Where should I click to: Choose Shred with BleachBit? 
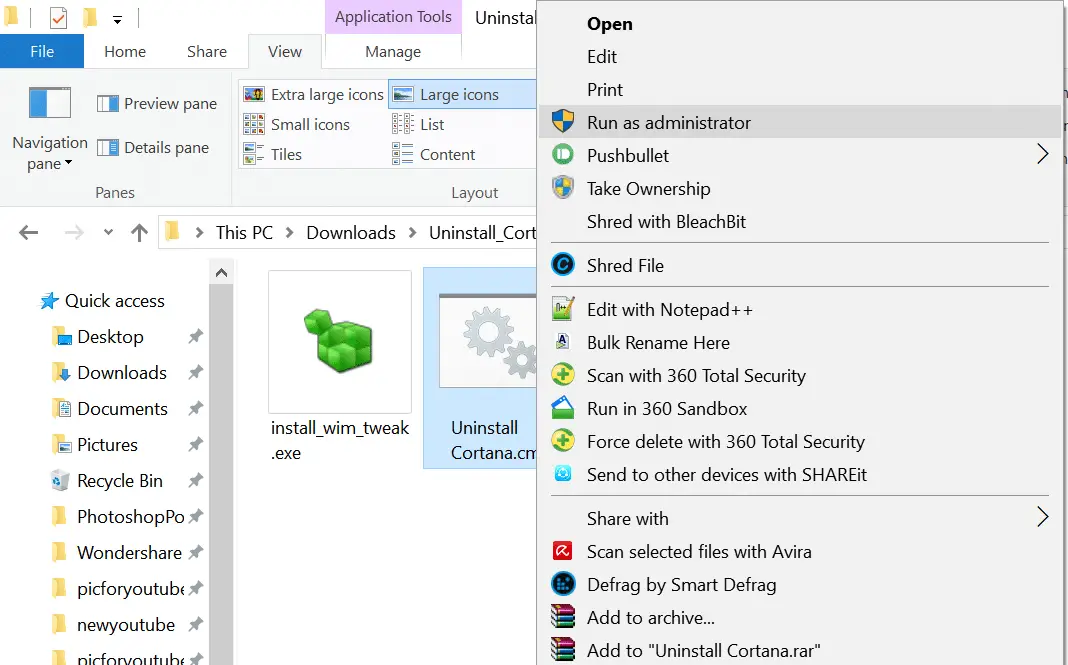click(800, 221)
